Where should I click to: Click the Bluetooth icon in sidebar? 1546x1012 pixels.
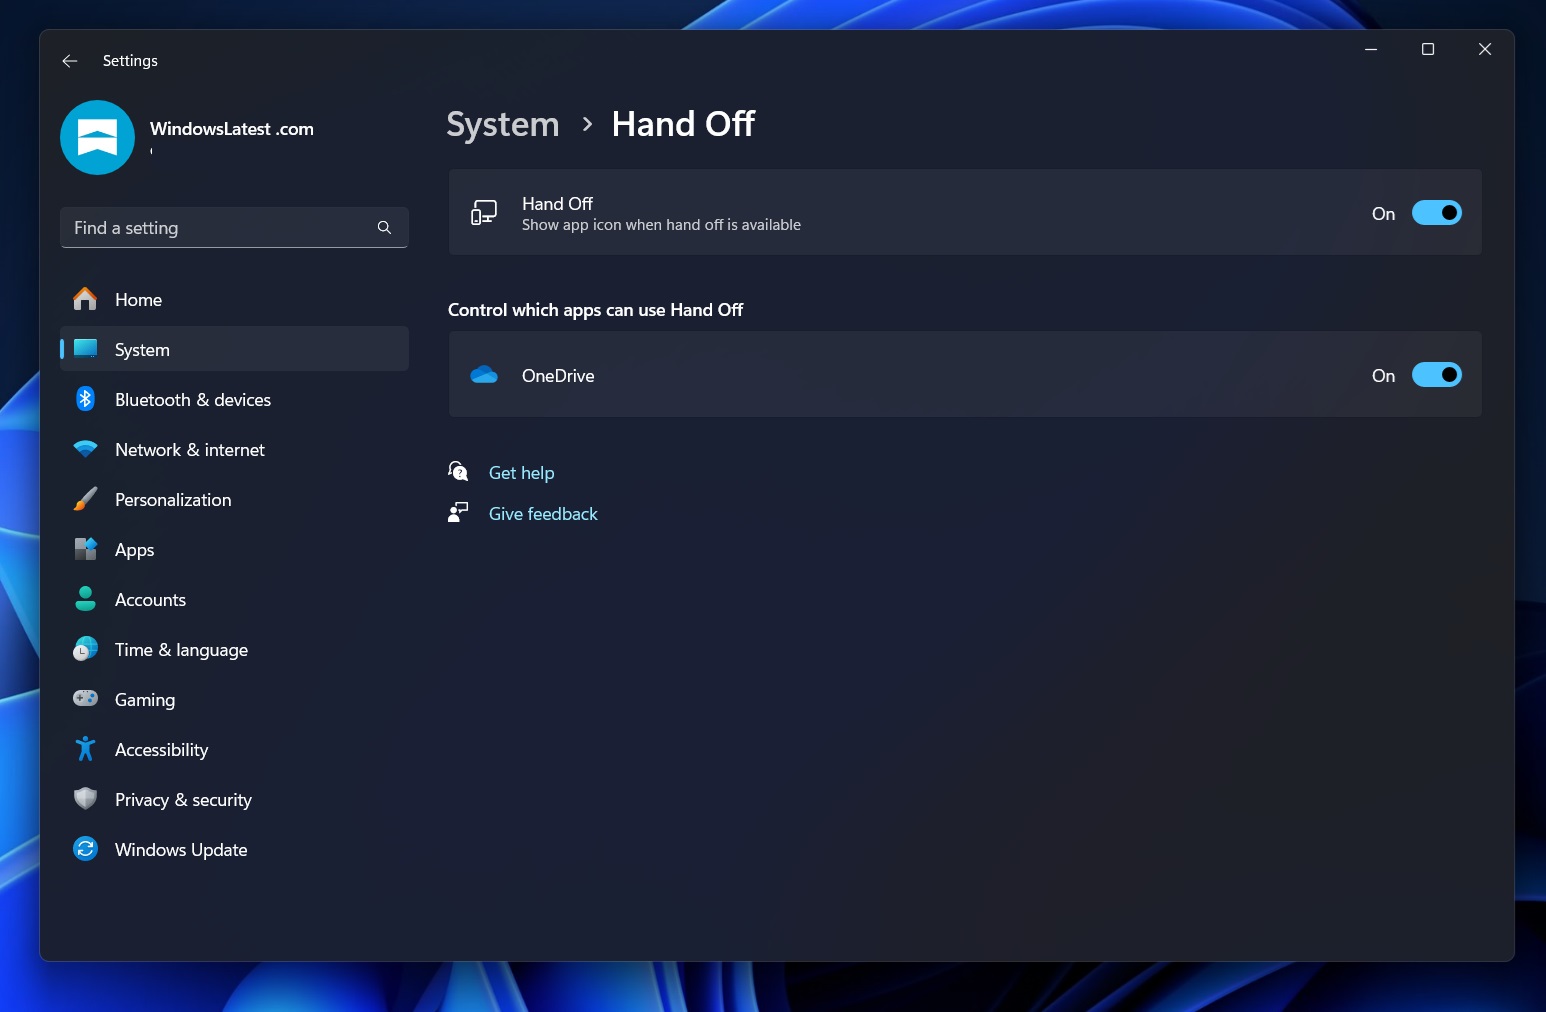(x=85, y=399)
